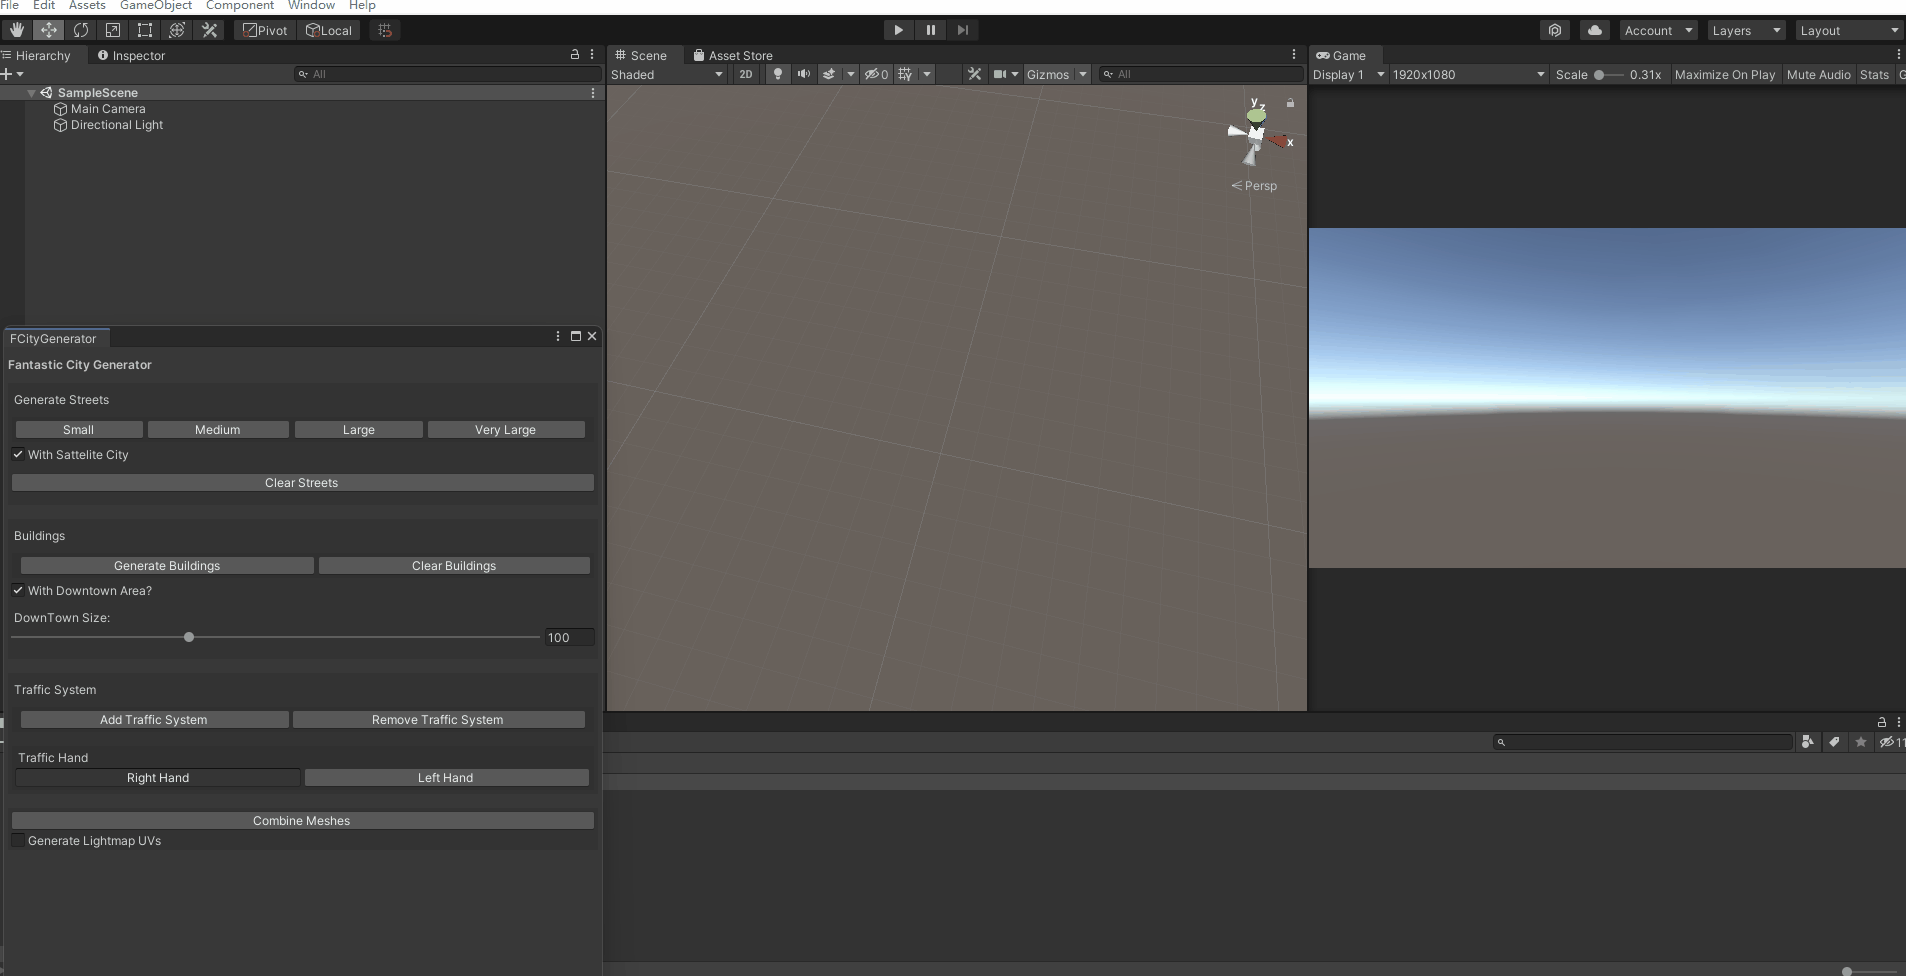Lock the bottom Project panel

pos(1882,722)
